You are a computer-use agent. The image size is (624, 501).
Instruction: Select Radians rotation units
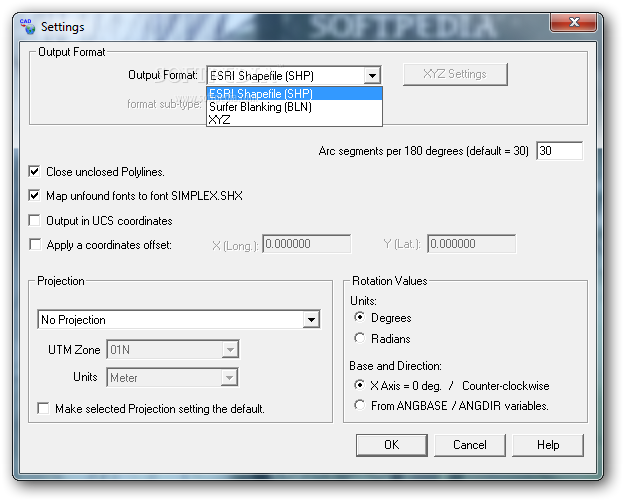[x=359, y=338]
